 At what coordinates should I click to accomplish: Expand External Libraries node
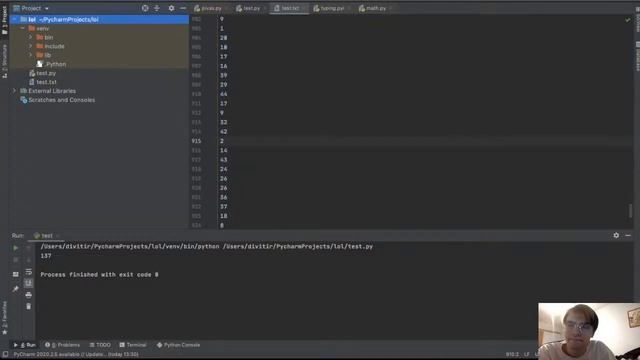click(x=15, y=91)
